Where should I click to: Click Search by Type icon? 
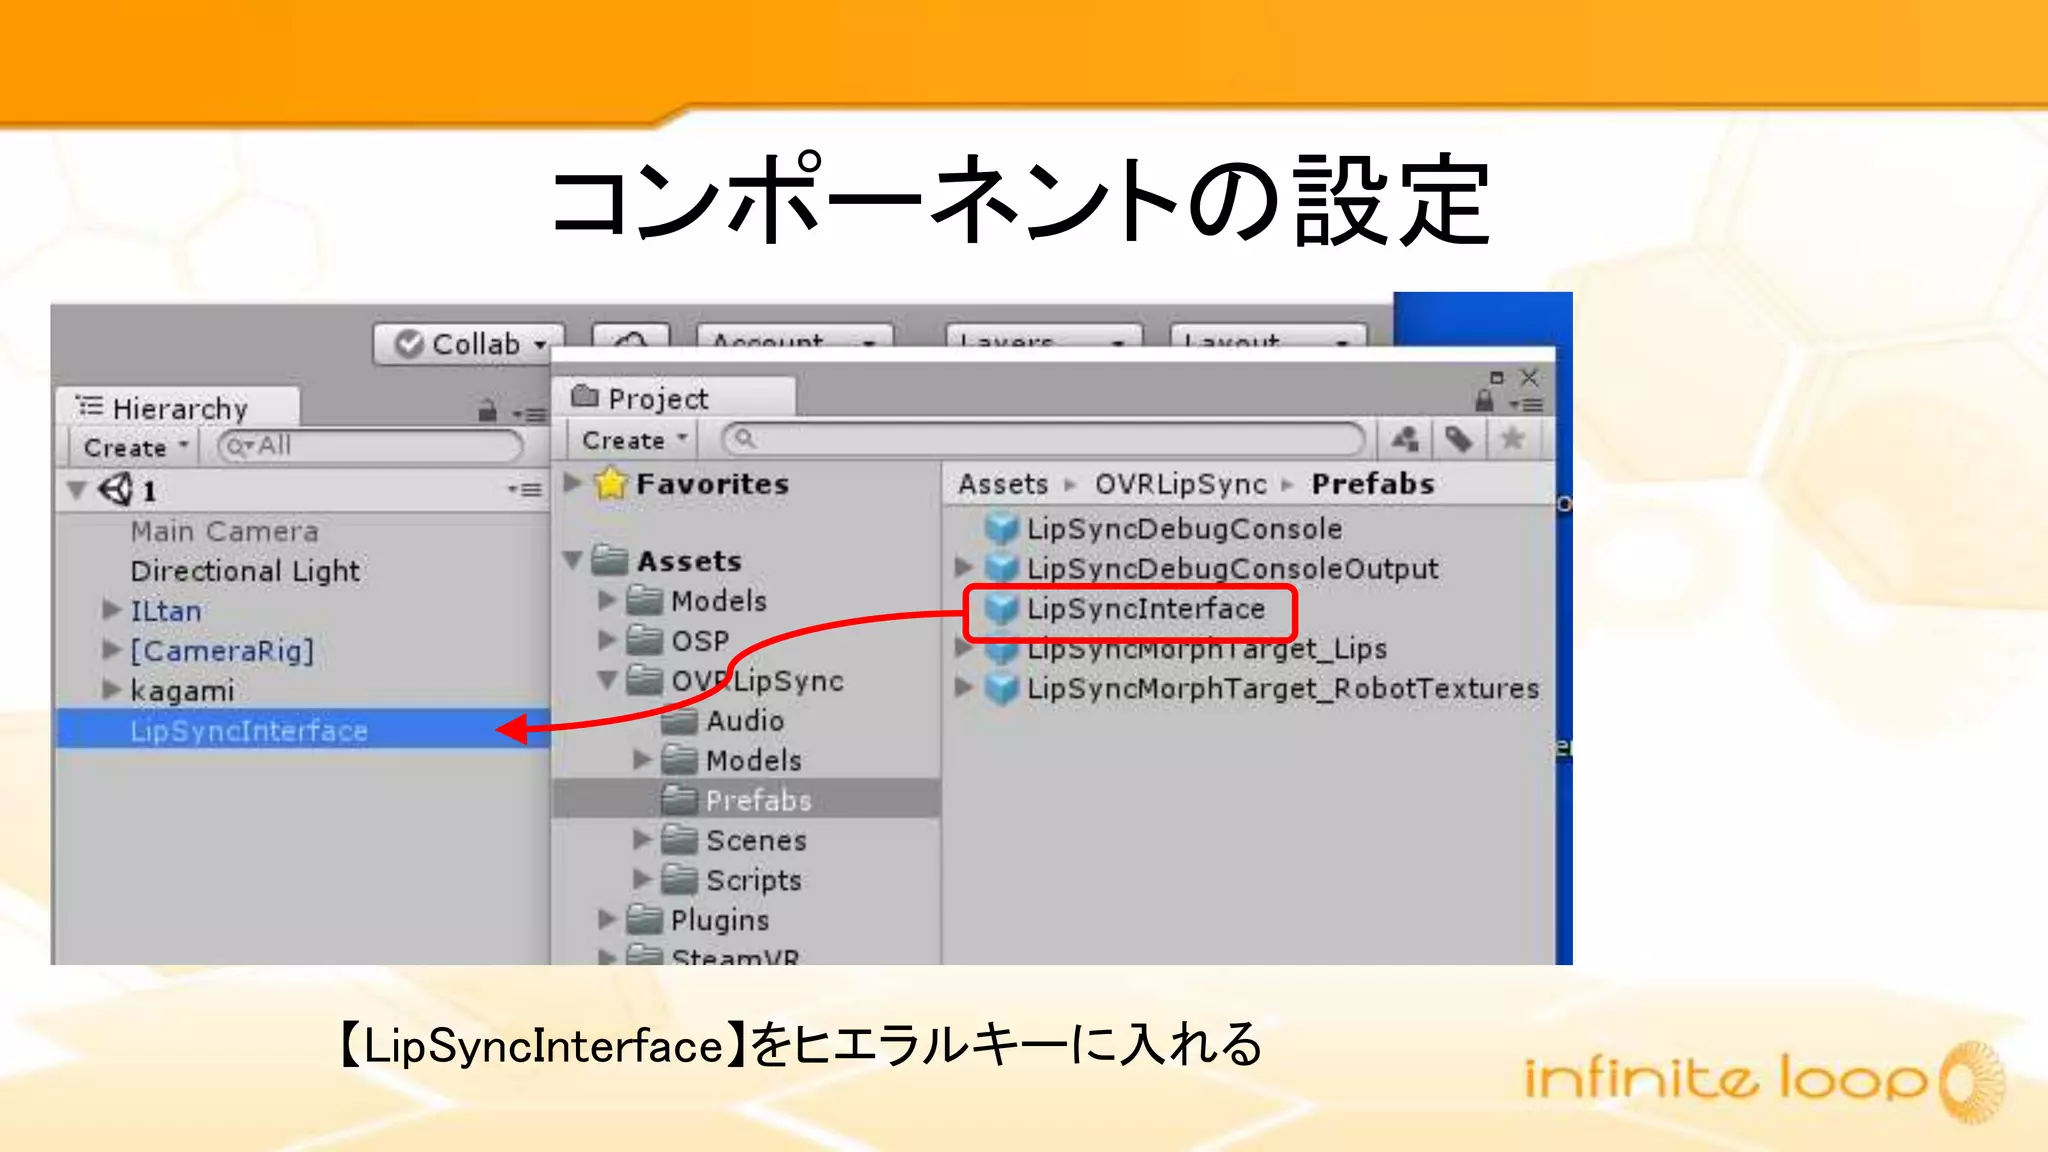click(x=1405, y=439)
